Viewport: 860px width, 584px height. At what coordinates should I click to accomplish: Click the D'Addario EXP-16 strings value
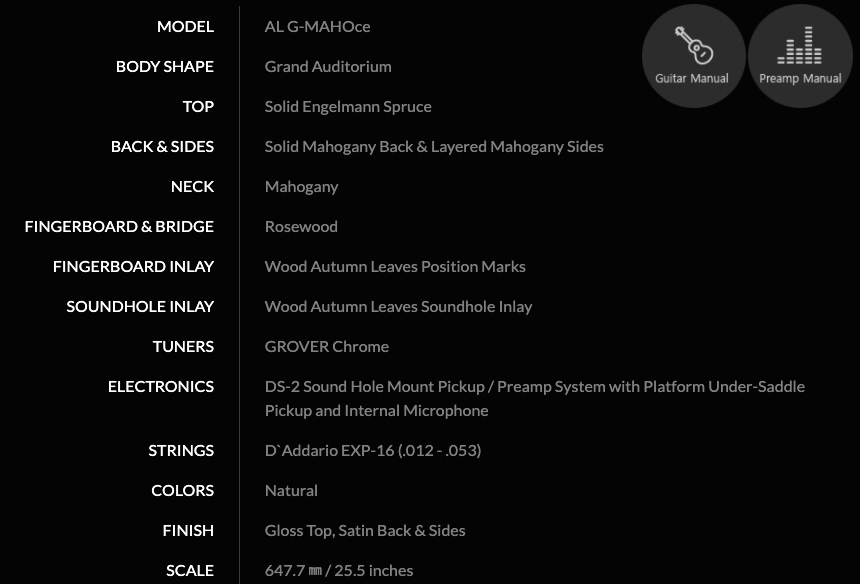point(373,450)
